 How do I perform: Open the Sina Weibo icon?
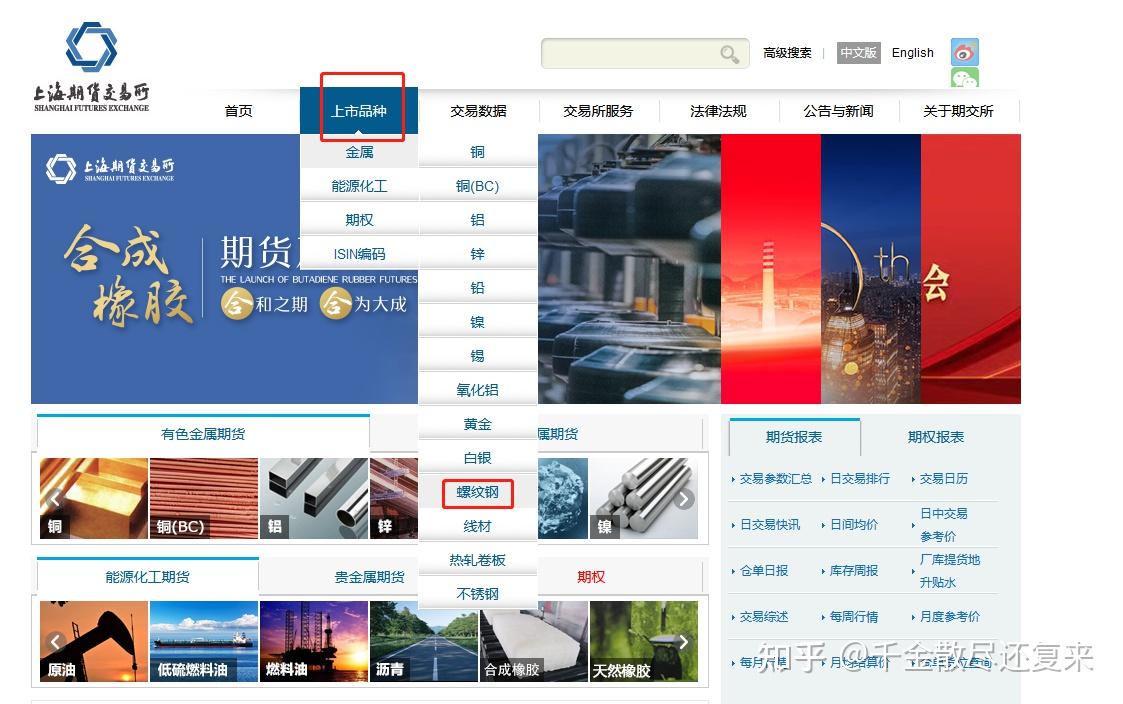963,52
